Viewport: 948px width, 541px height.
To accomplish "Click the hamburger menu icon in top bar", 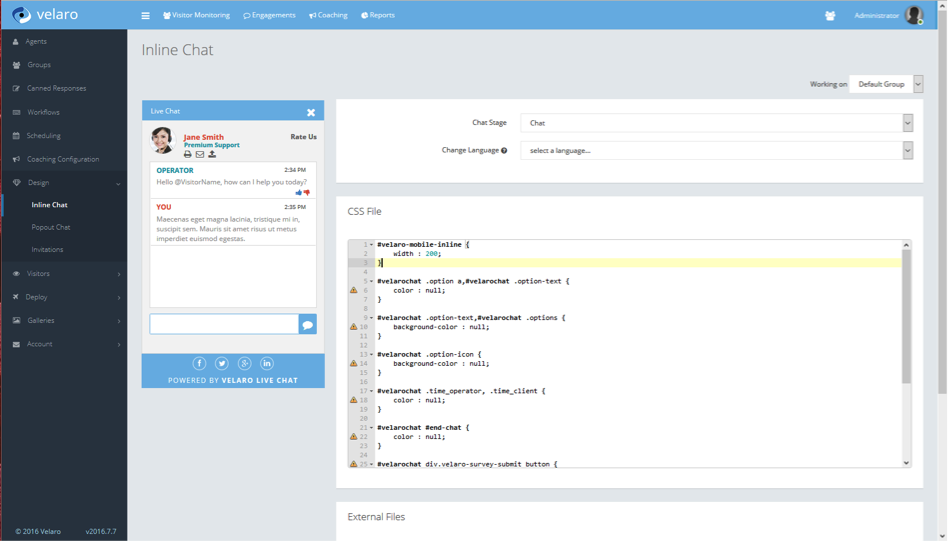I will click(x=145, y=16).
